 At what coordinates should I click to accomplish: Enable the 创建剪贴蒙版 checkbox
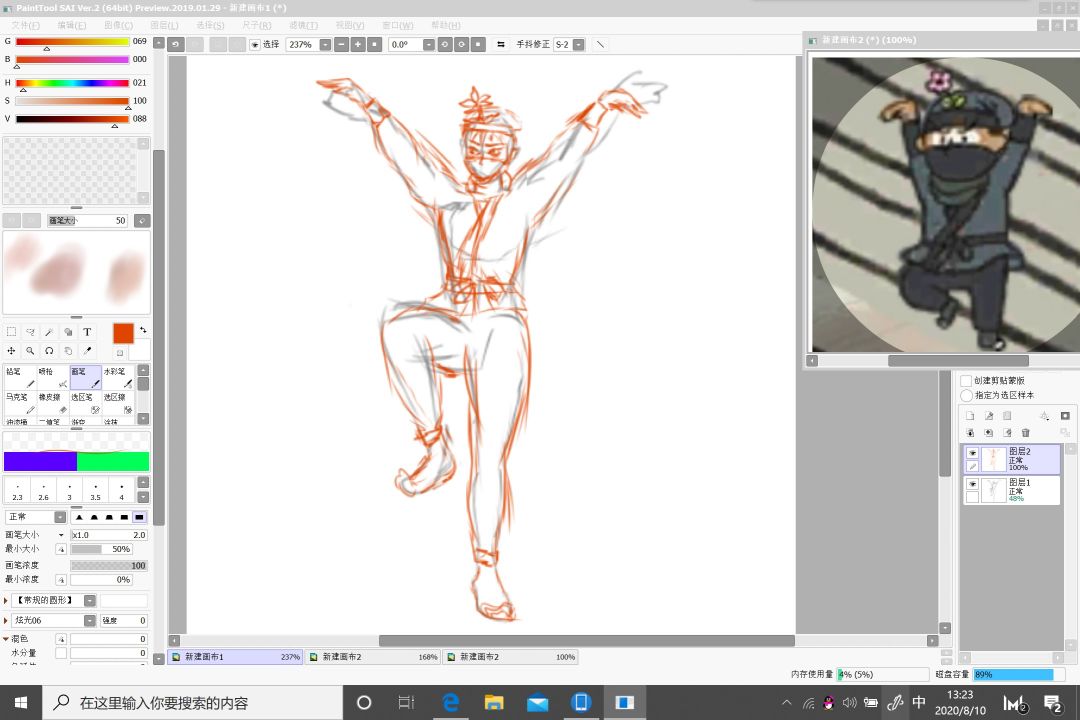[x=966, y=381]
